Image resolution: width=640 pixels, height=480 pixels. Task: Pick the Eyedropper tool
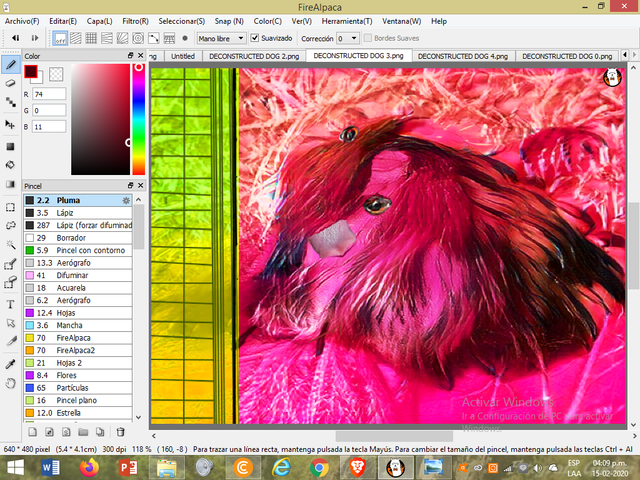tap(11, 364)
